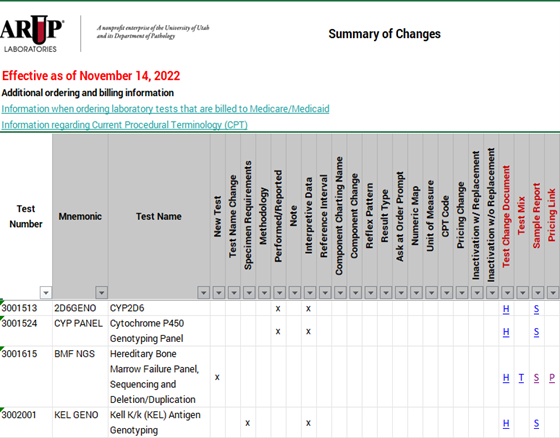Open the Numeric Map filter dropdown
The height and width of the screenshot is (438, 560).
(416, 293)
